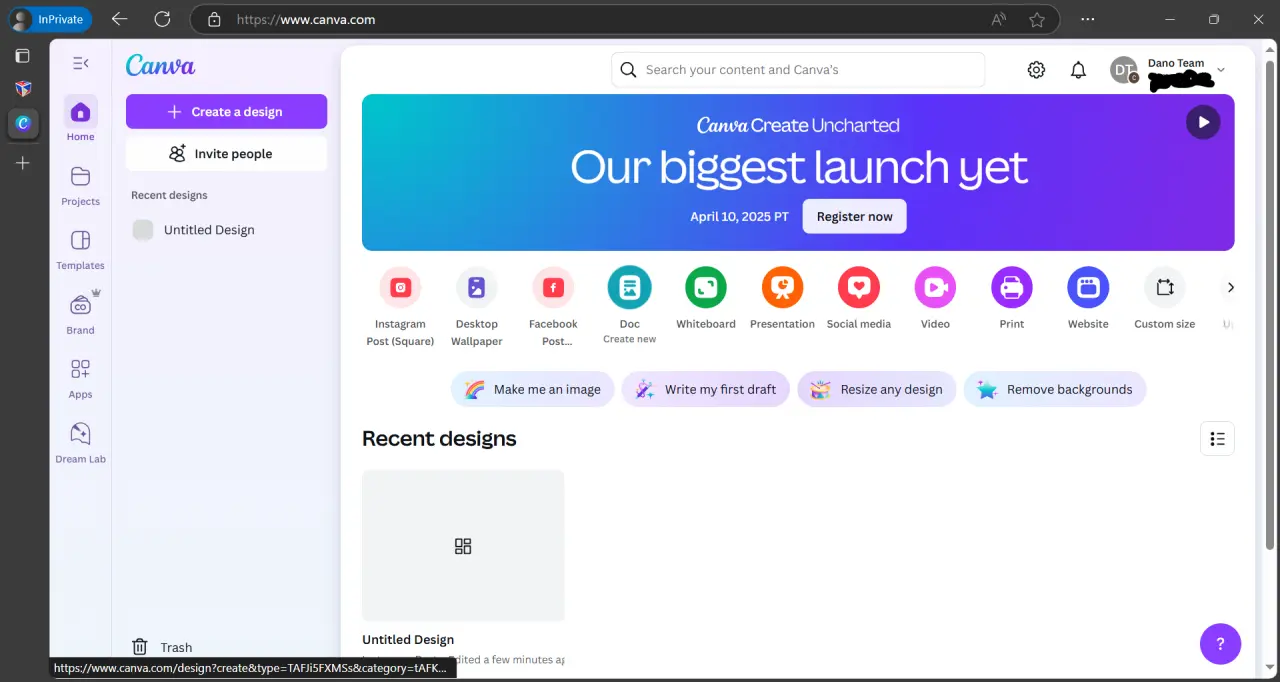Image resolution: width=1280 pixels, height=682 pixels.
Task: Open the Home section
Action: [x=81, y=120]
